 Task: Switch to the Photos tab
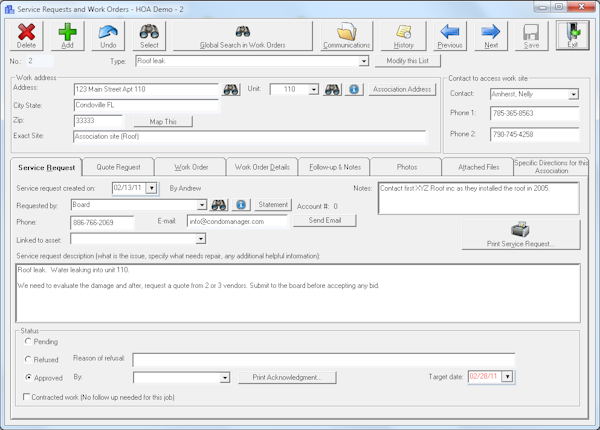(x=407, y=167)
